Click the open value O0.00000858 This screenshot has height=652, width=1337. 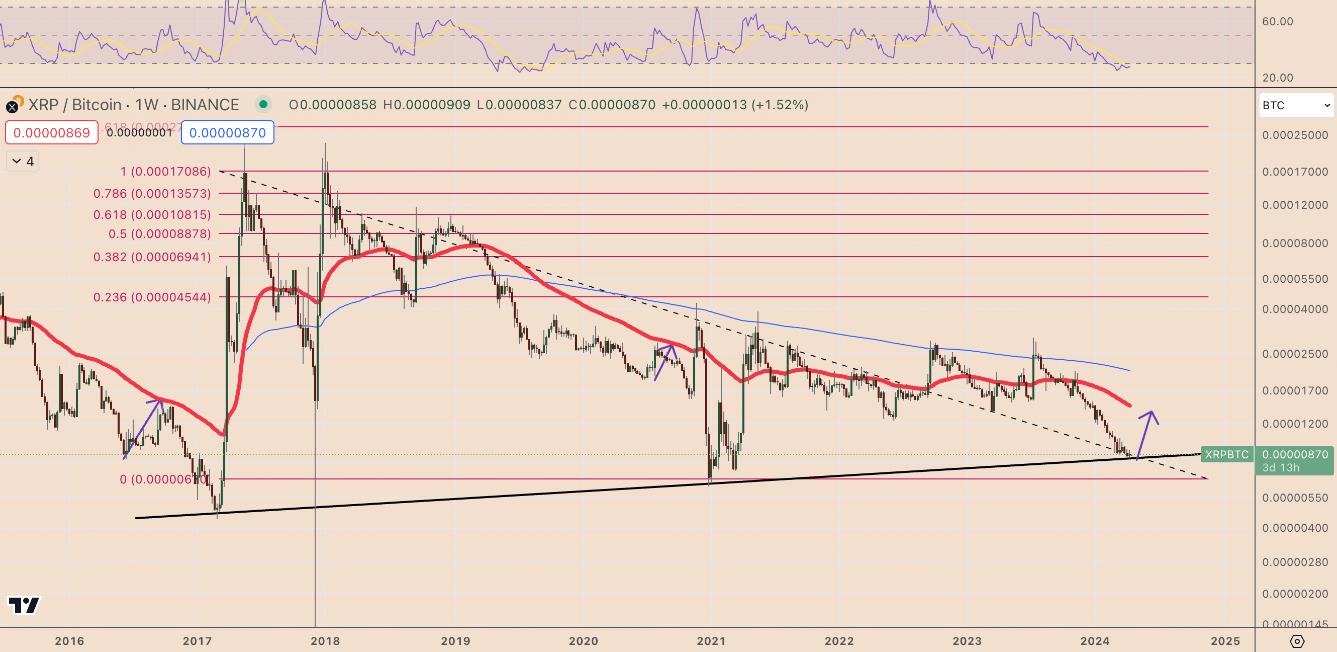[333, 105]
